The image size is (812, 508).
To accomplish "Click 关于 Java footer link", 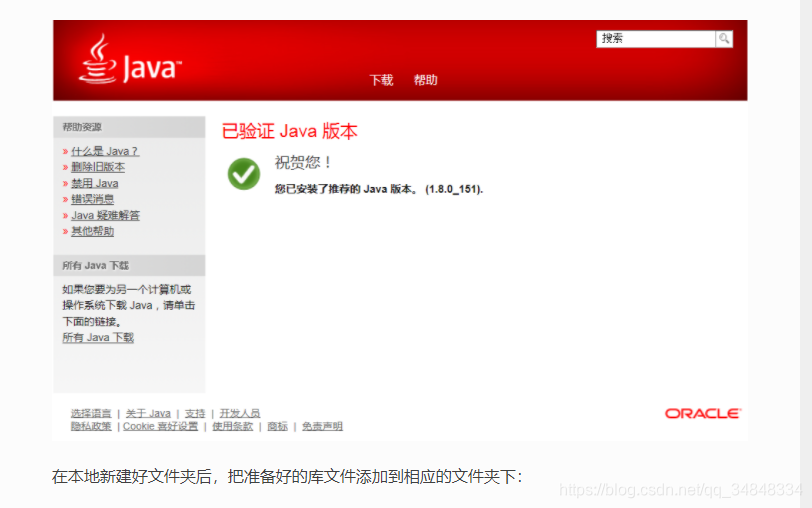I will tap(148, 413).
